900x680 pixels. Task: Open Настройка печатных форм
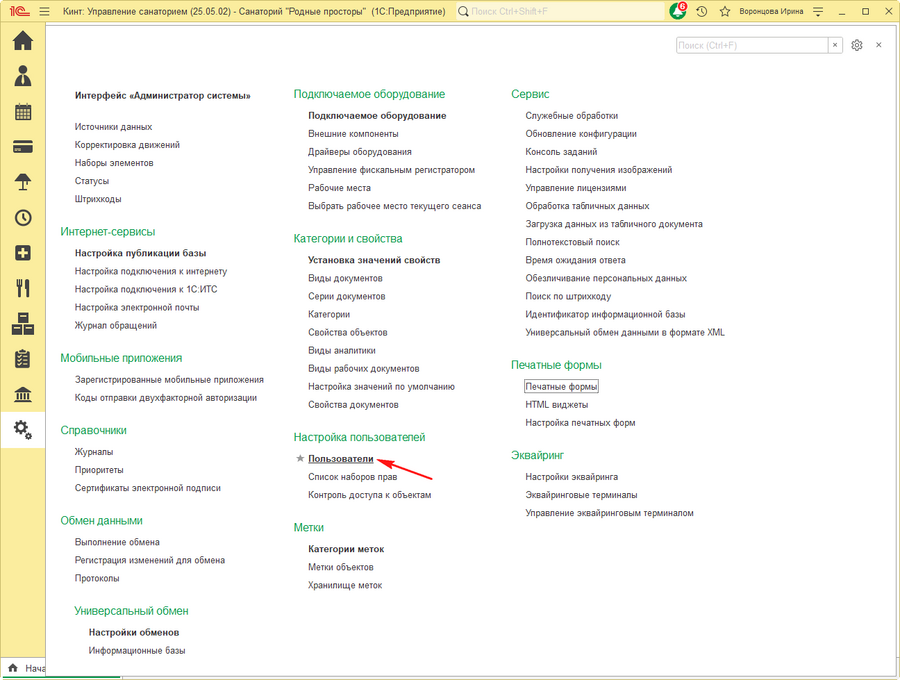pos(580,423)
